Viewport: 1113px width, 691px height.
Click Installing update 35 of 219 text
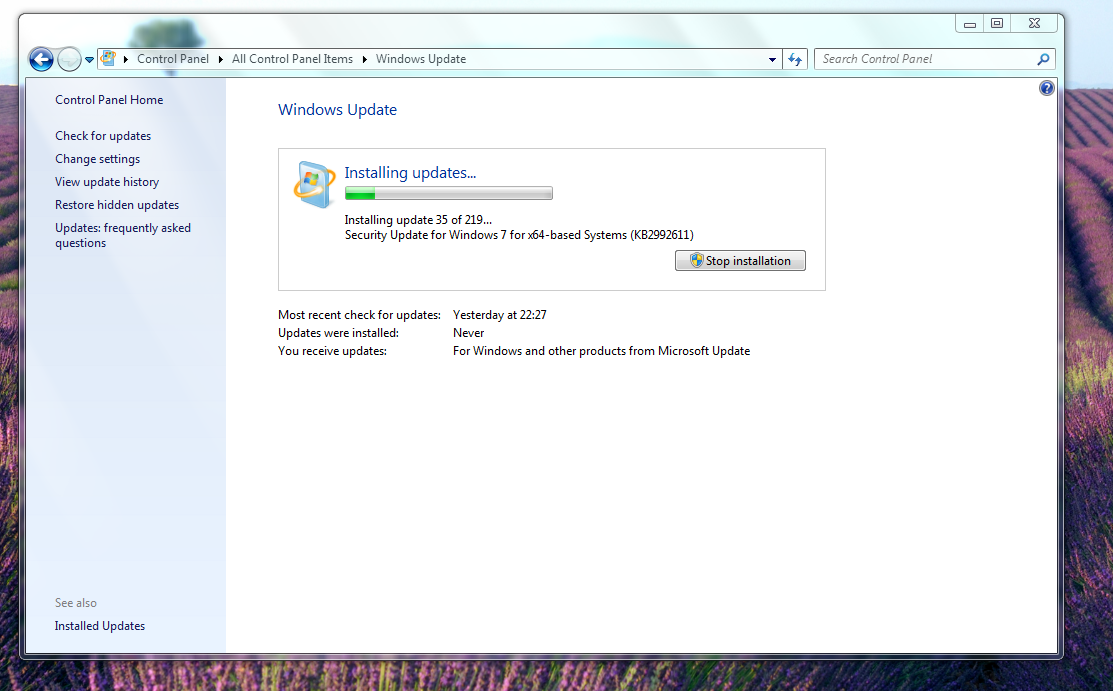(418, 220)
